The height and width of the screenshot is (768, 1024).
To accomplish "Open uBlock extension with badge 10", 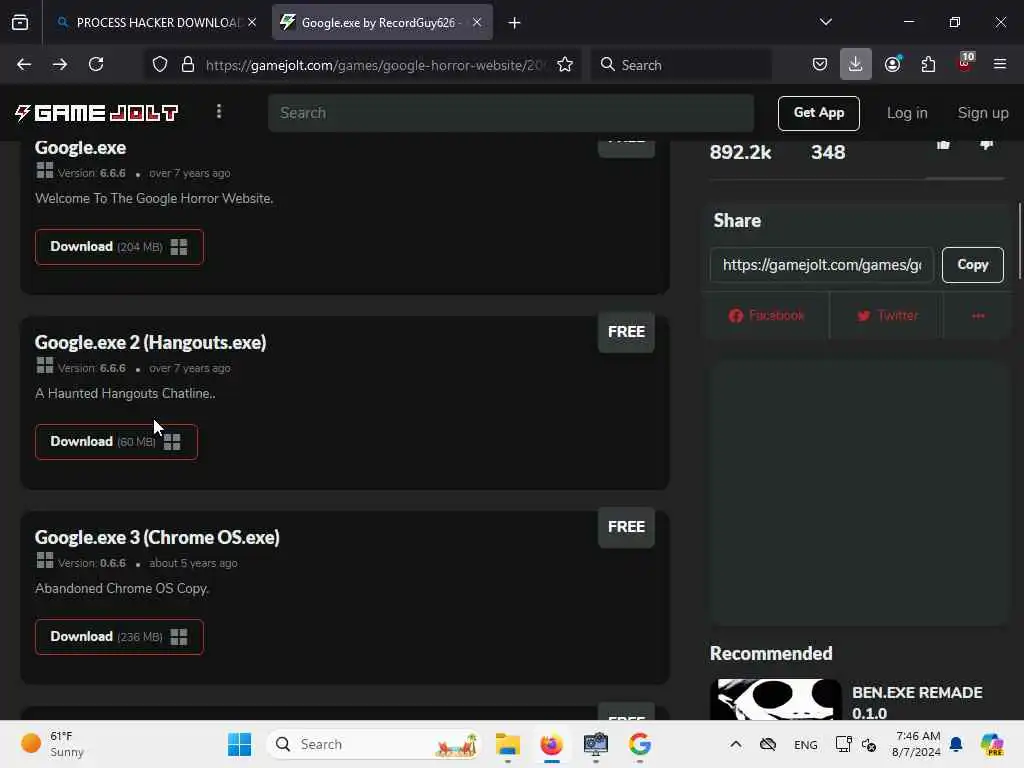I will click(x=965, y=63).
